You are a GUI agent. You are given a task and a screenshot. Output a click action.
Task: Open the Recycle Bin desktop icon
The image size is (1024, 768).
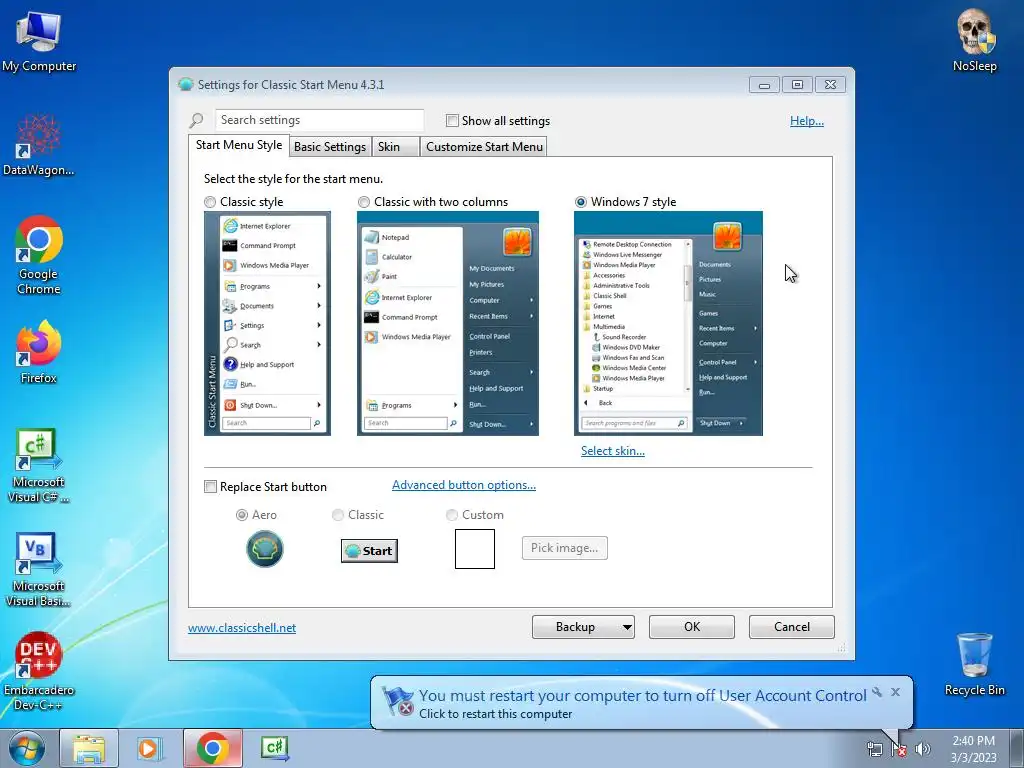pyautogui.click(x=974, y=664)
